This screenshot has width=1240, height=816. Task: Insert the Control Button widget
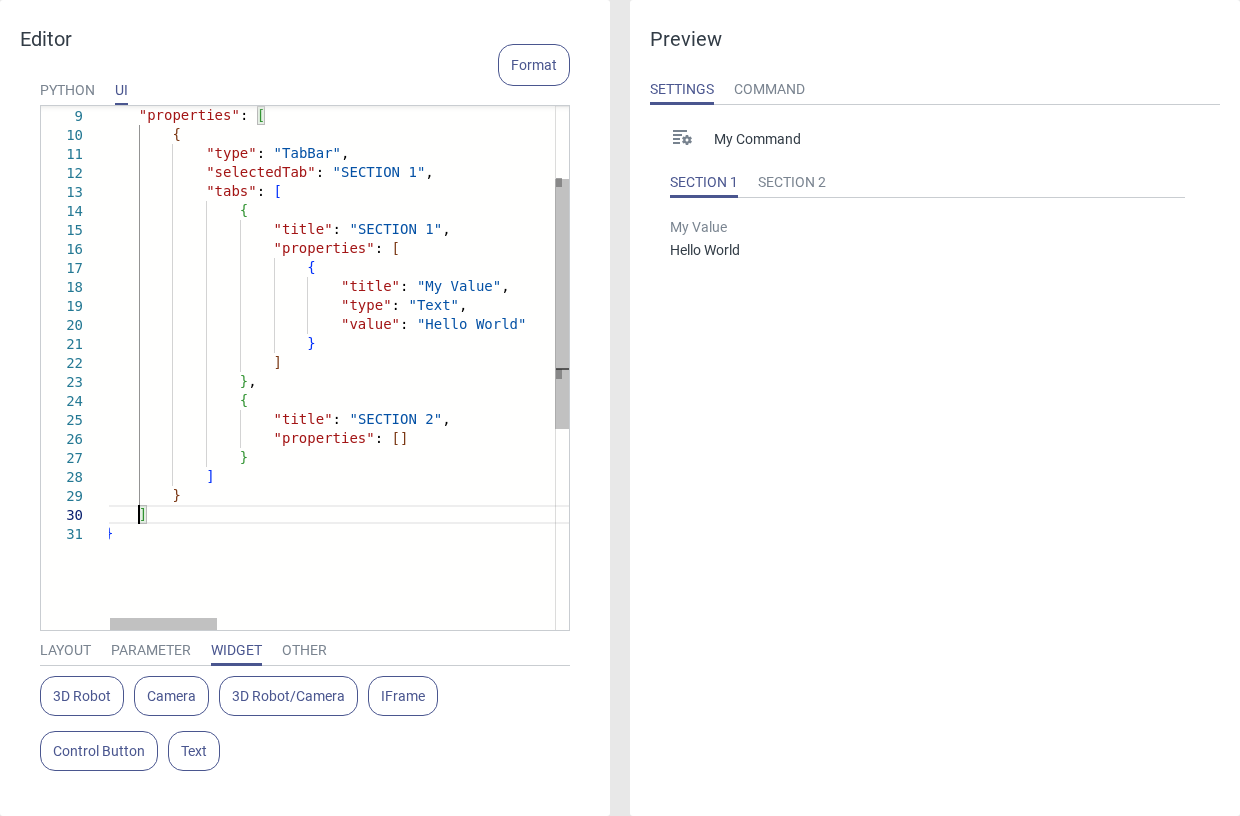(99, 751)
